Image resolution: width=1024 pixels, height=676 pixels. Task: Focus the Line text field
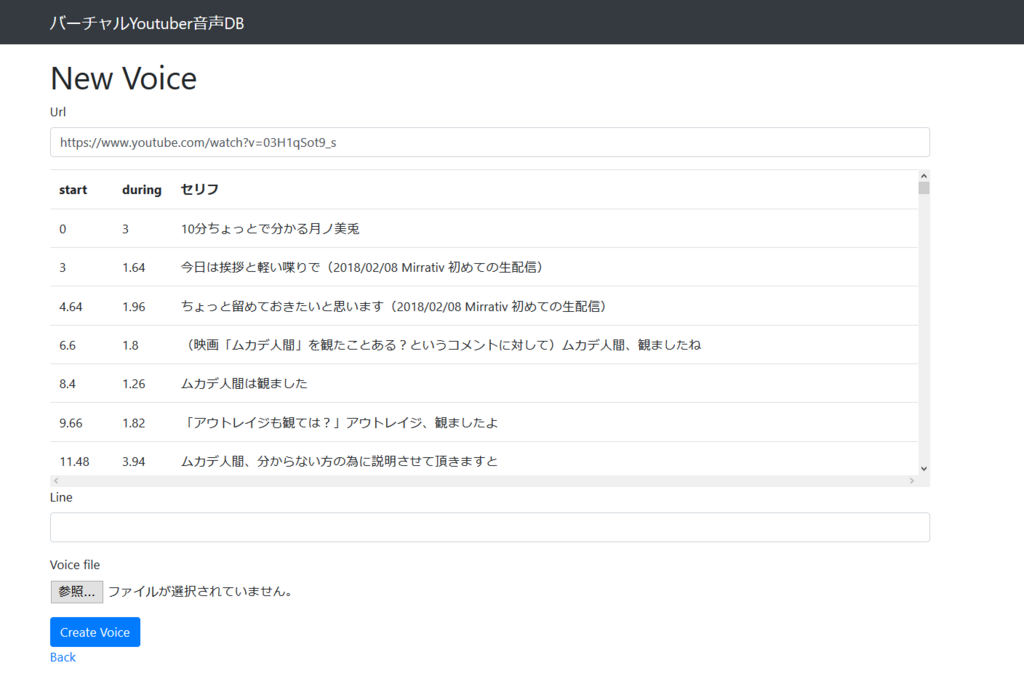[x=490, y=527]
